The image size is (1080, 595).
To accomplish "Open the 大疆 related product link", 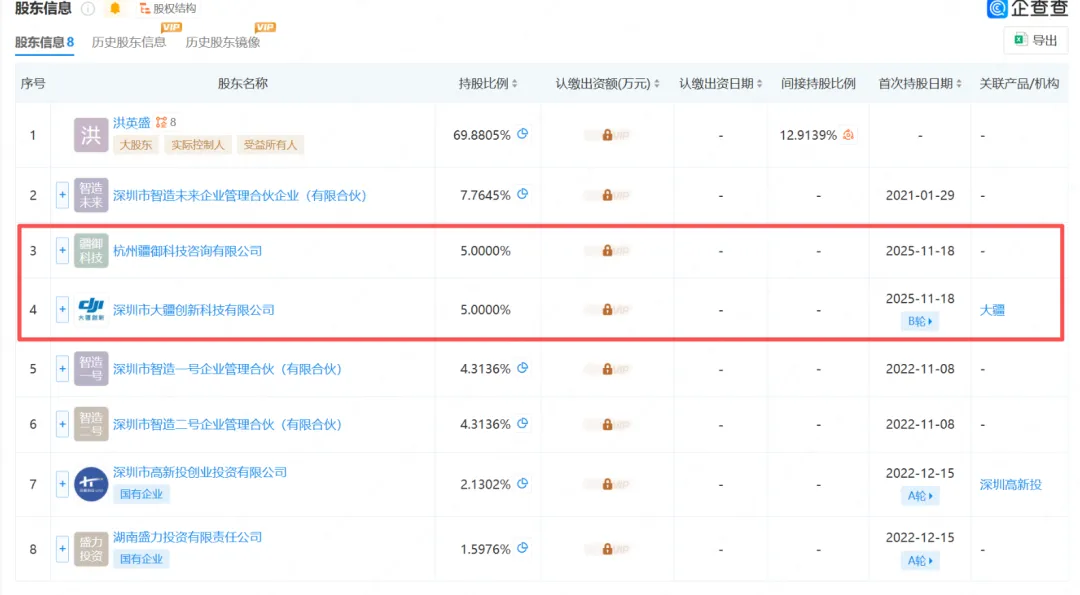I will click(x=992, y=310).
